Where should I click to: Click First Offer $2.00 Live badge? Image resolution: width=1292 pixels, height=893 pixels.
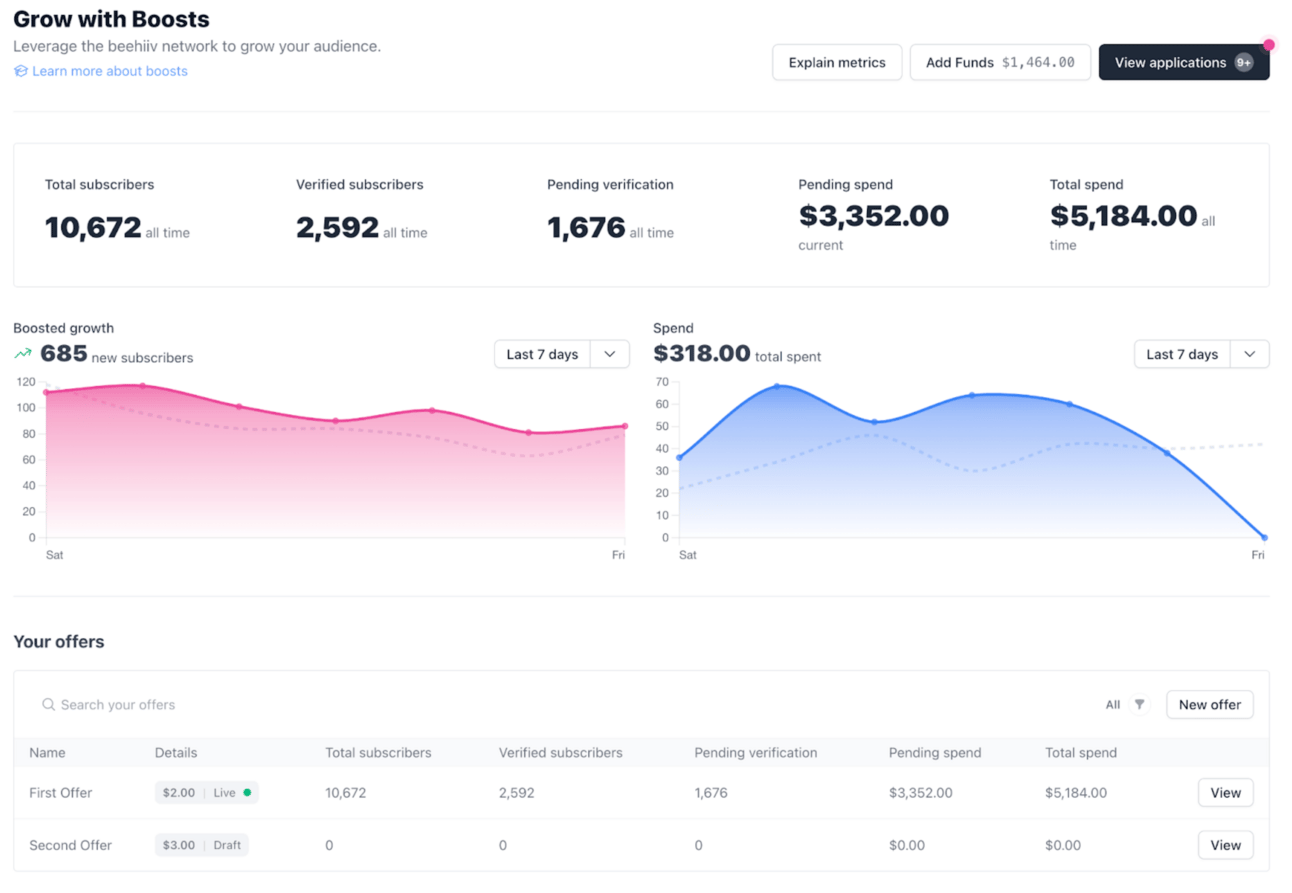[206, 793]
